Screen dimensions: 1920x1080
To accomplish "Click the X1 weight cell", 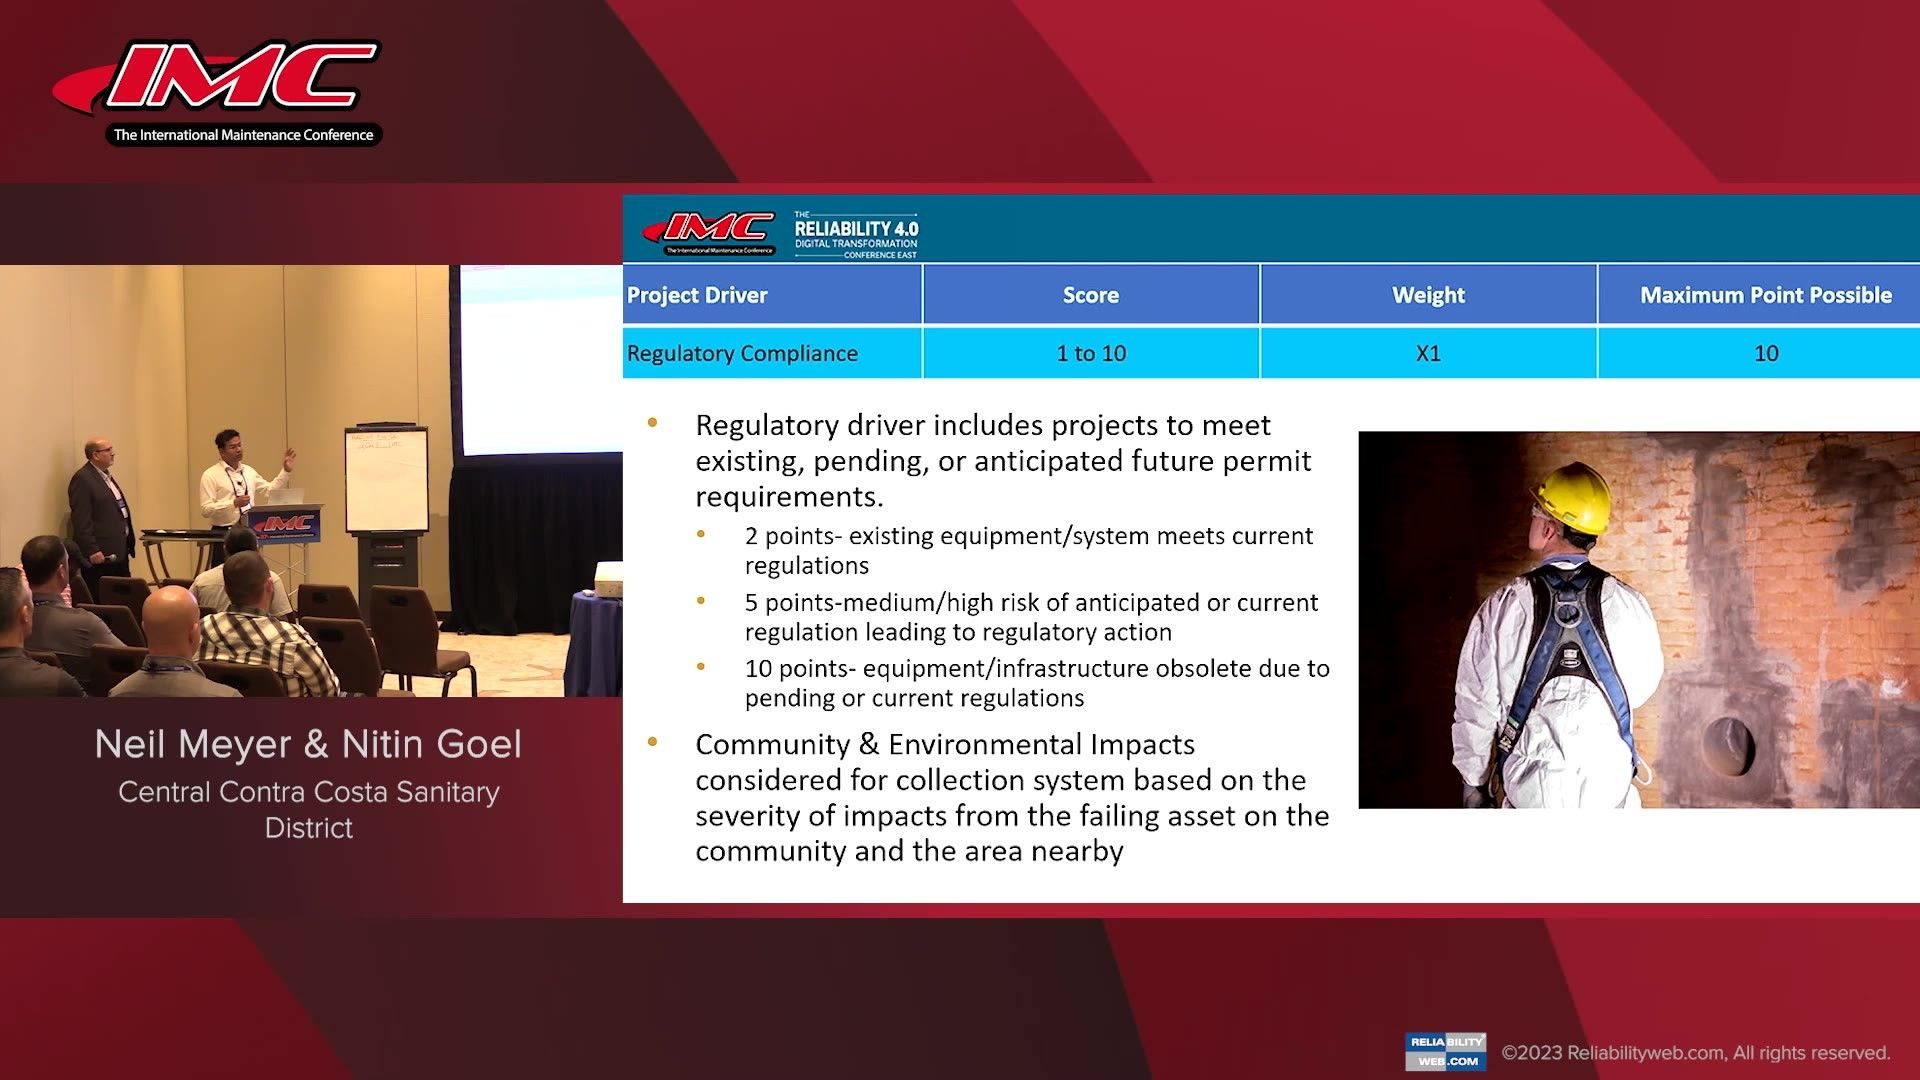I will (x=1427, y=353).
